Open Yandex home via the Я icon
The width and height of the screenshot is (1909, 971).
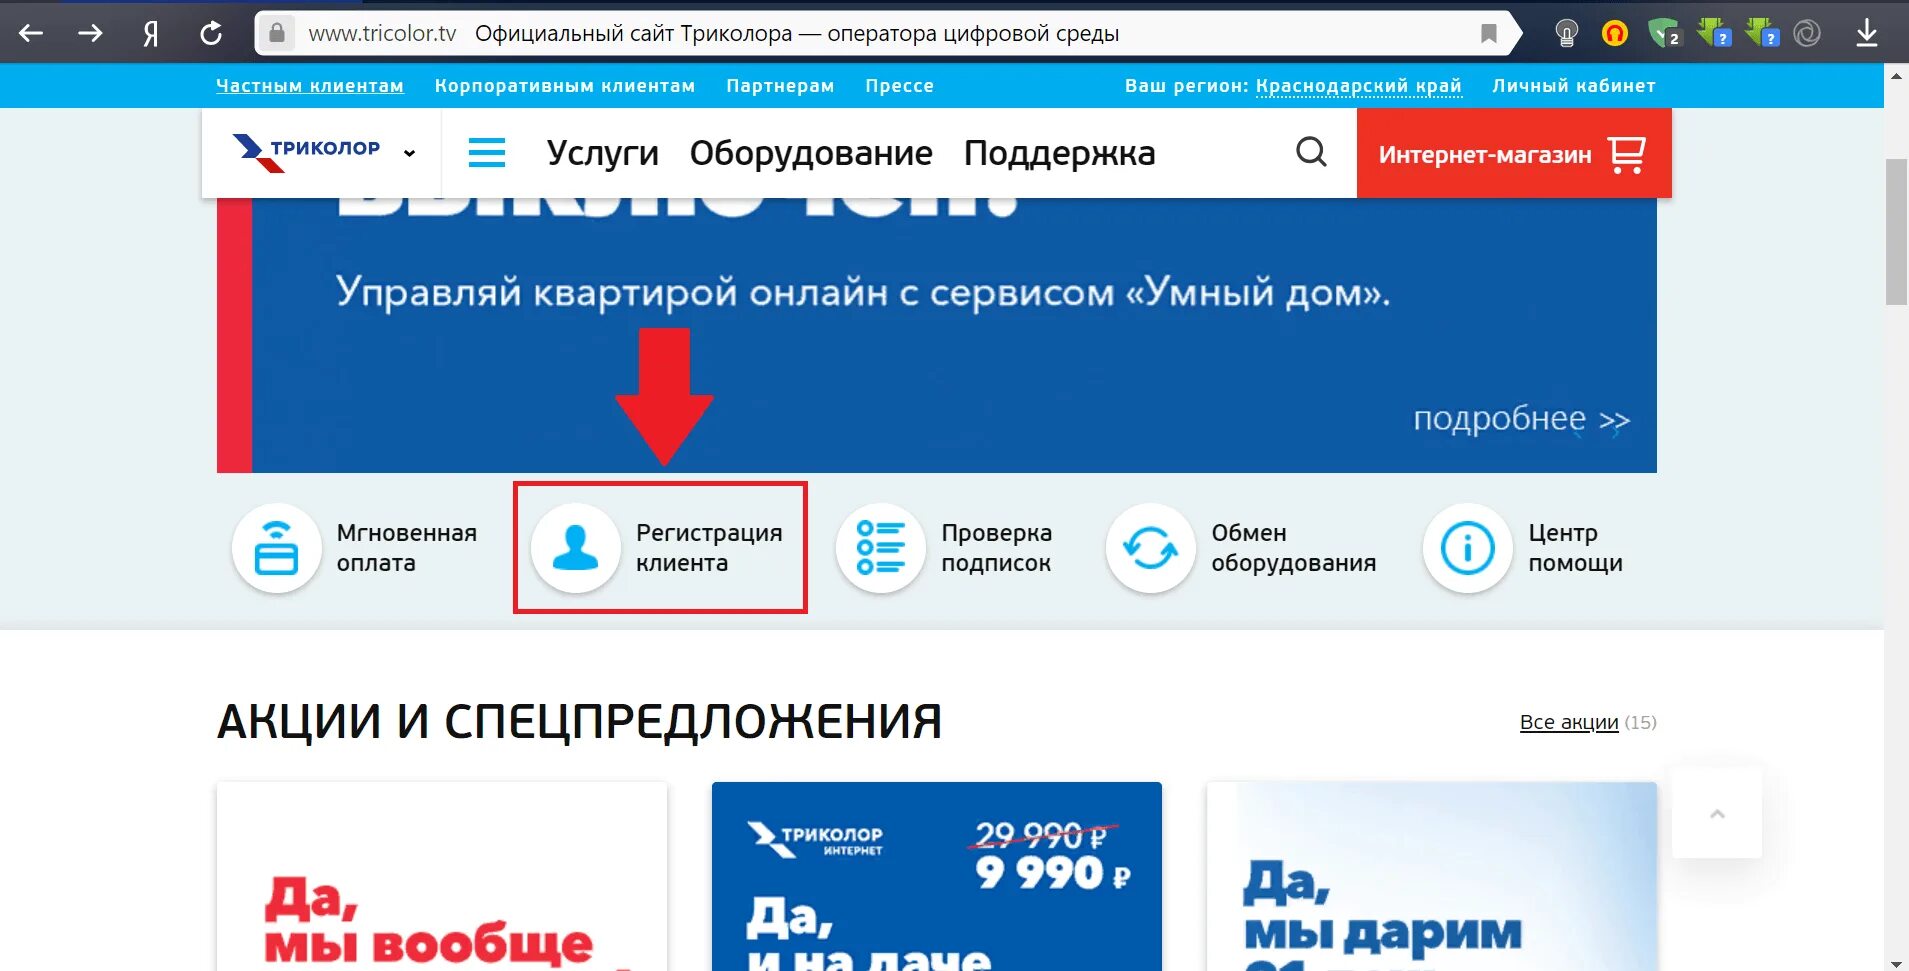tap(150, 34)
